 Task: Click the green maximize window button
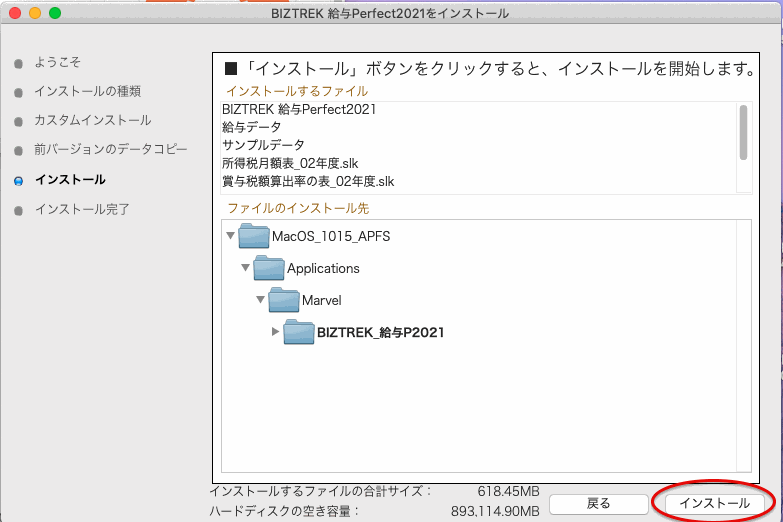pyautogui.click(x=54, y=13)
